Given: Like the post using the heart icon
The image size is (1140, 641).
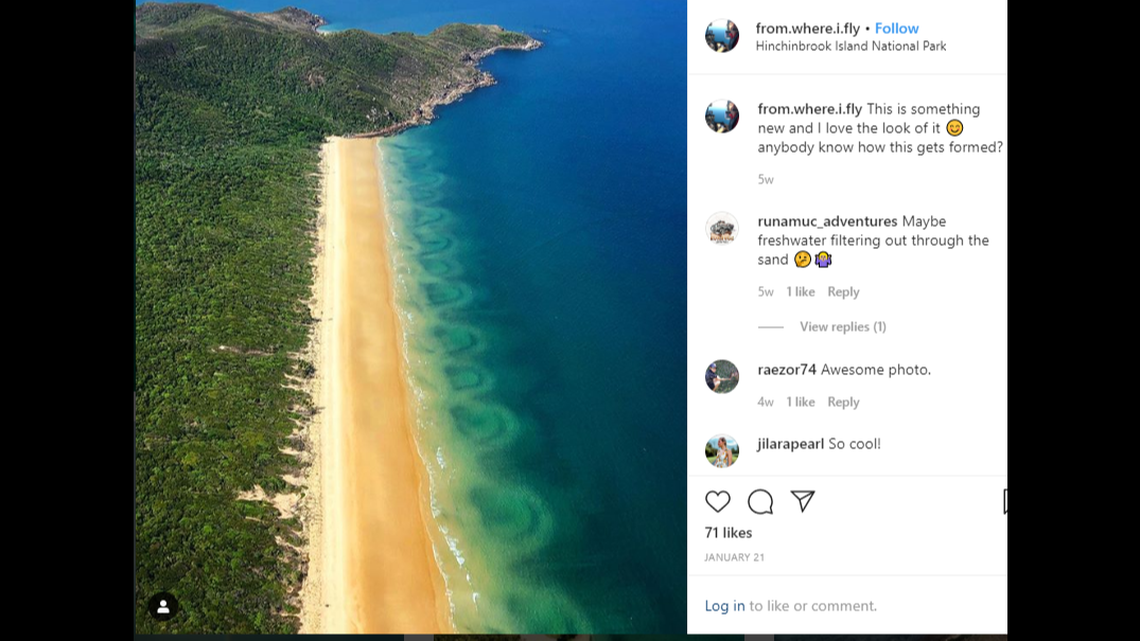Looking at the screenshot, I should [x=717, y=501].
